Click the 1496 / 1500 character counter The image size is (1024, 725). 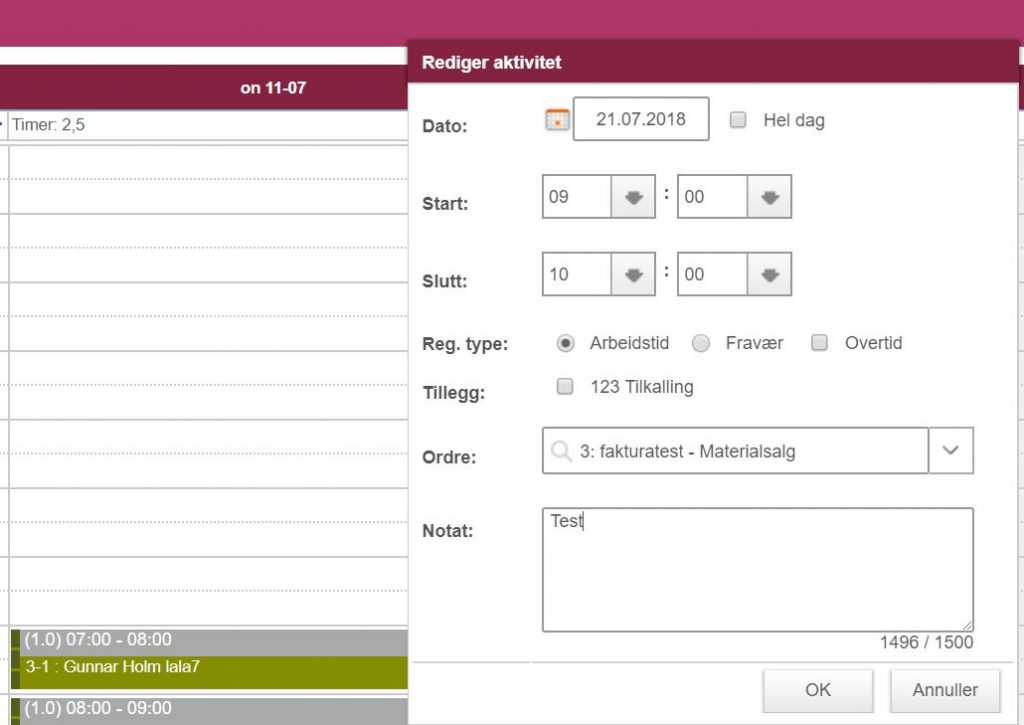point(926,643)
